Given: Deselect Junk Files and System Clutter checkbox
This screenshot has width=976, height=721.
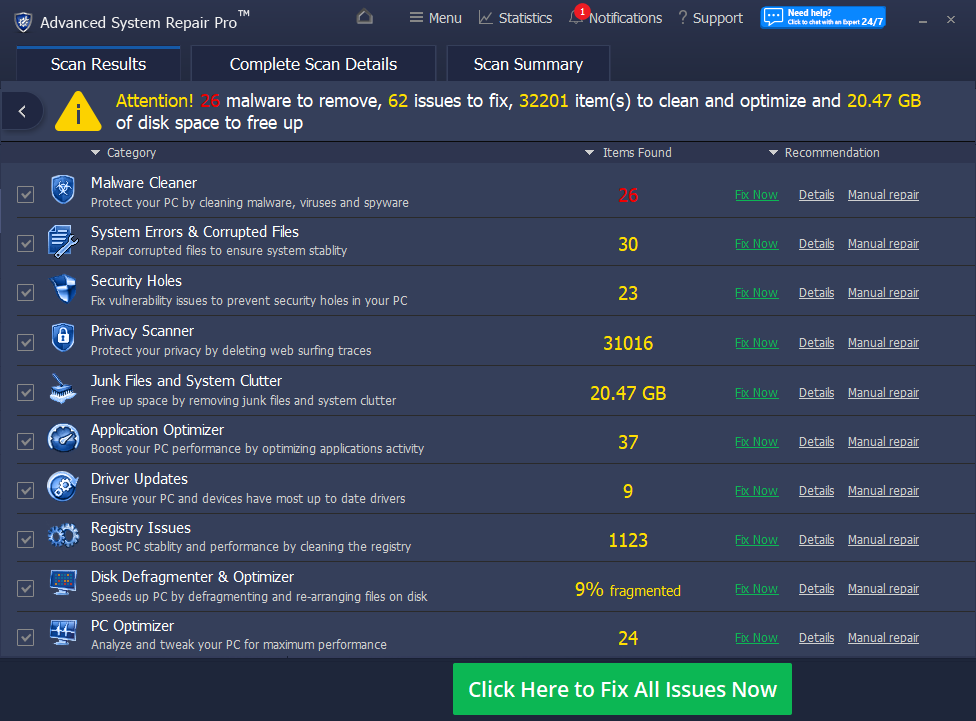Looking at the screenshot, I should (26, 392).
